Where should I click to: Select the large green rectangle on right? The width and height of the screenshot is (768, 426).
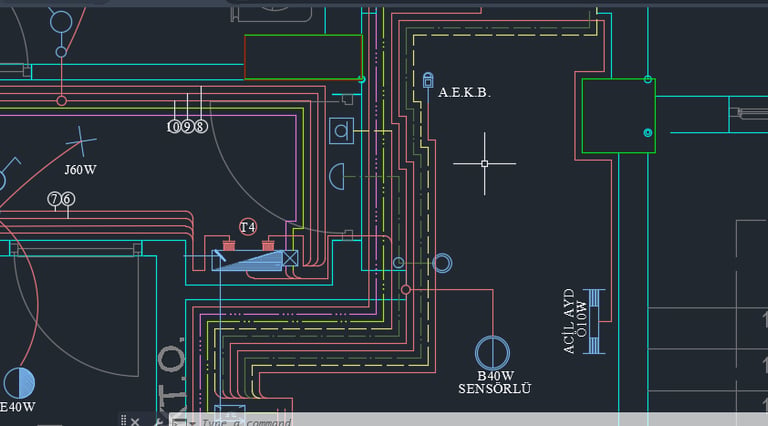(619, 116)
